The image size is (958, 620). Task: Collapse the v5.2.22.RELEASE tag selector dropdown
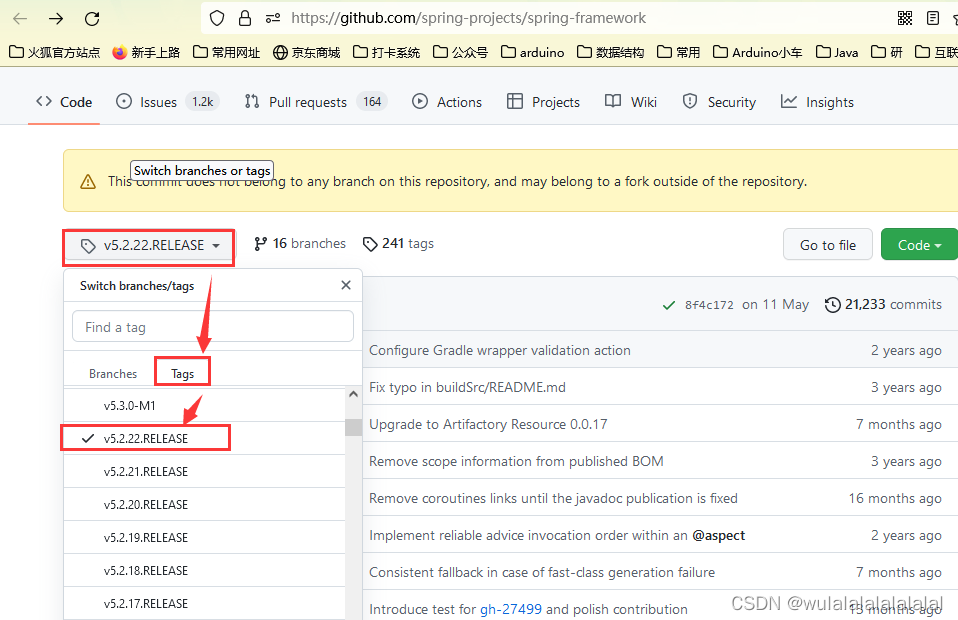click(x=148, y=246)
